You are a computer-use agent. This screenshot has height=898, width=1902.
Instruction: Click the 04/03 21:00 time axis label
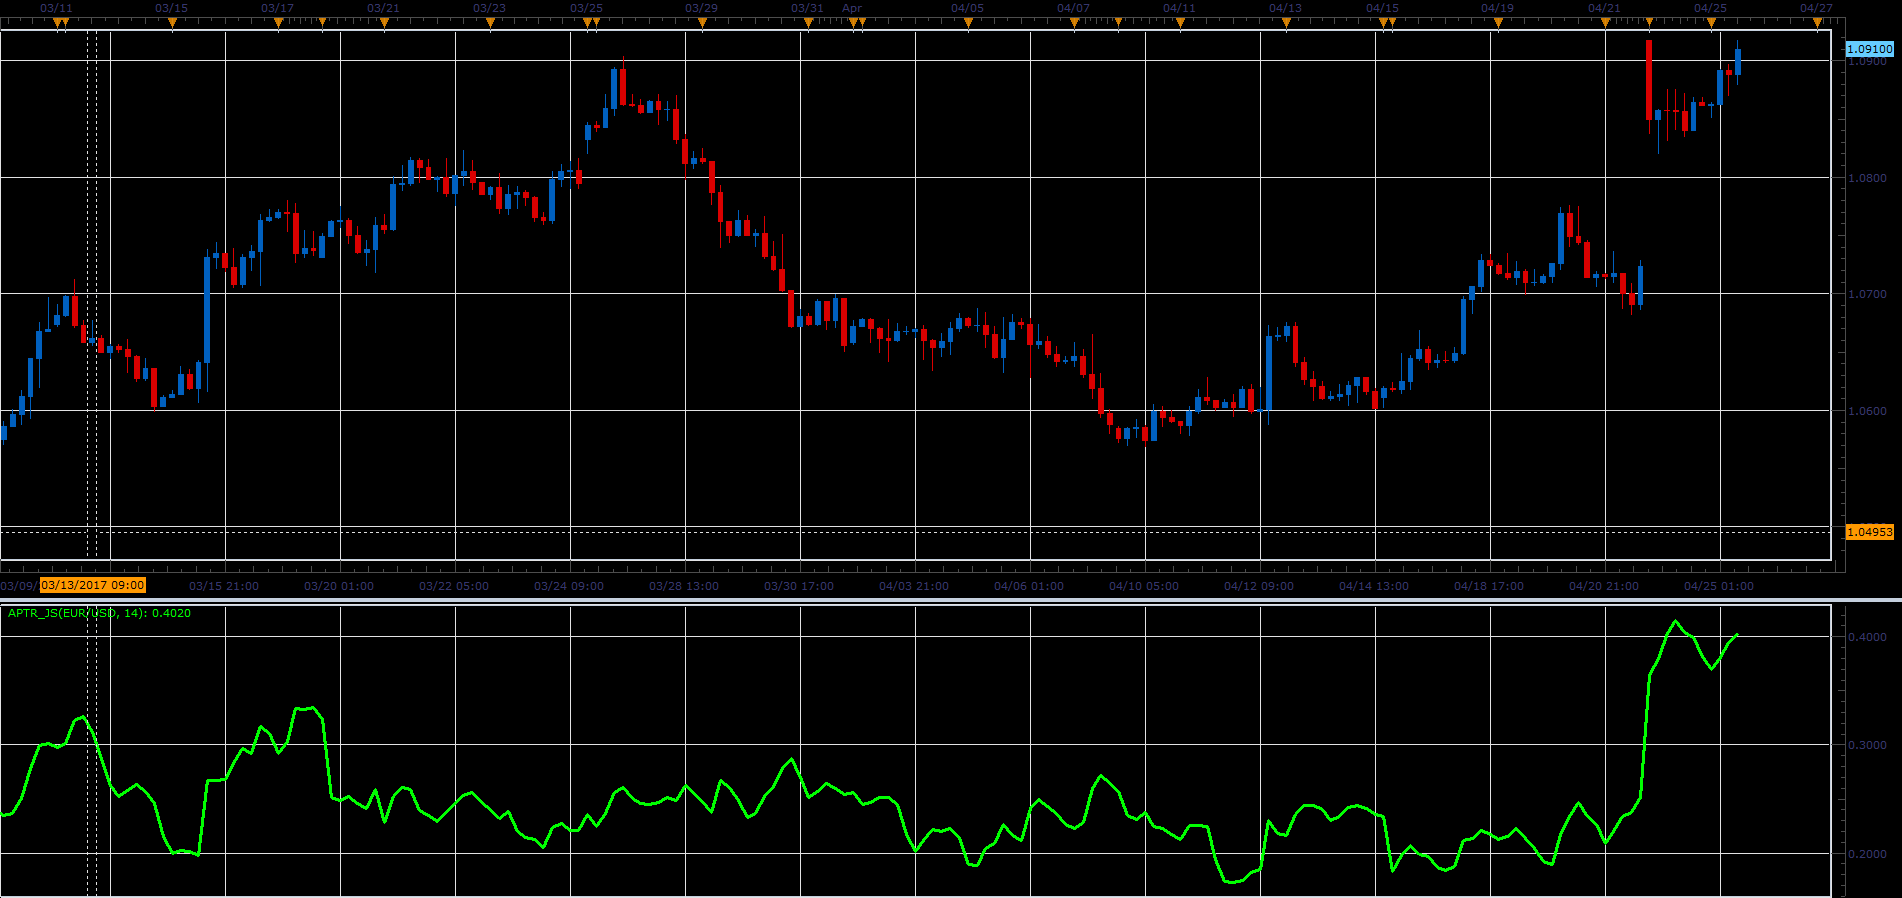pyautogui.click(x=914, y=586)
